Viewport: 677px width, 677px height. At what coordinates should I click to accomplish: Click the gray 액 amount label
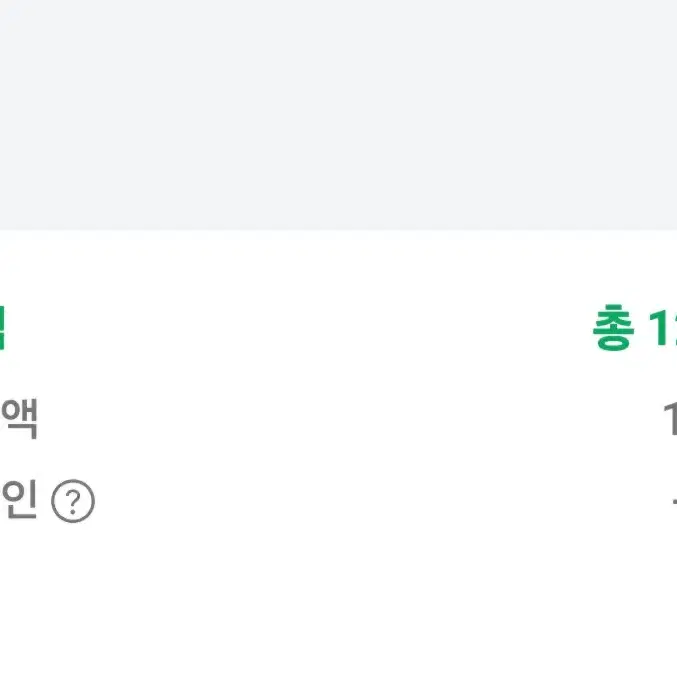pyautogui.click(x=19, y=419)
